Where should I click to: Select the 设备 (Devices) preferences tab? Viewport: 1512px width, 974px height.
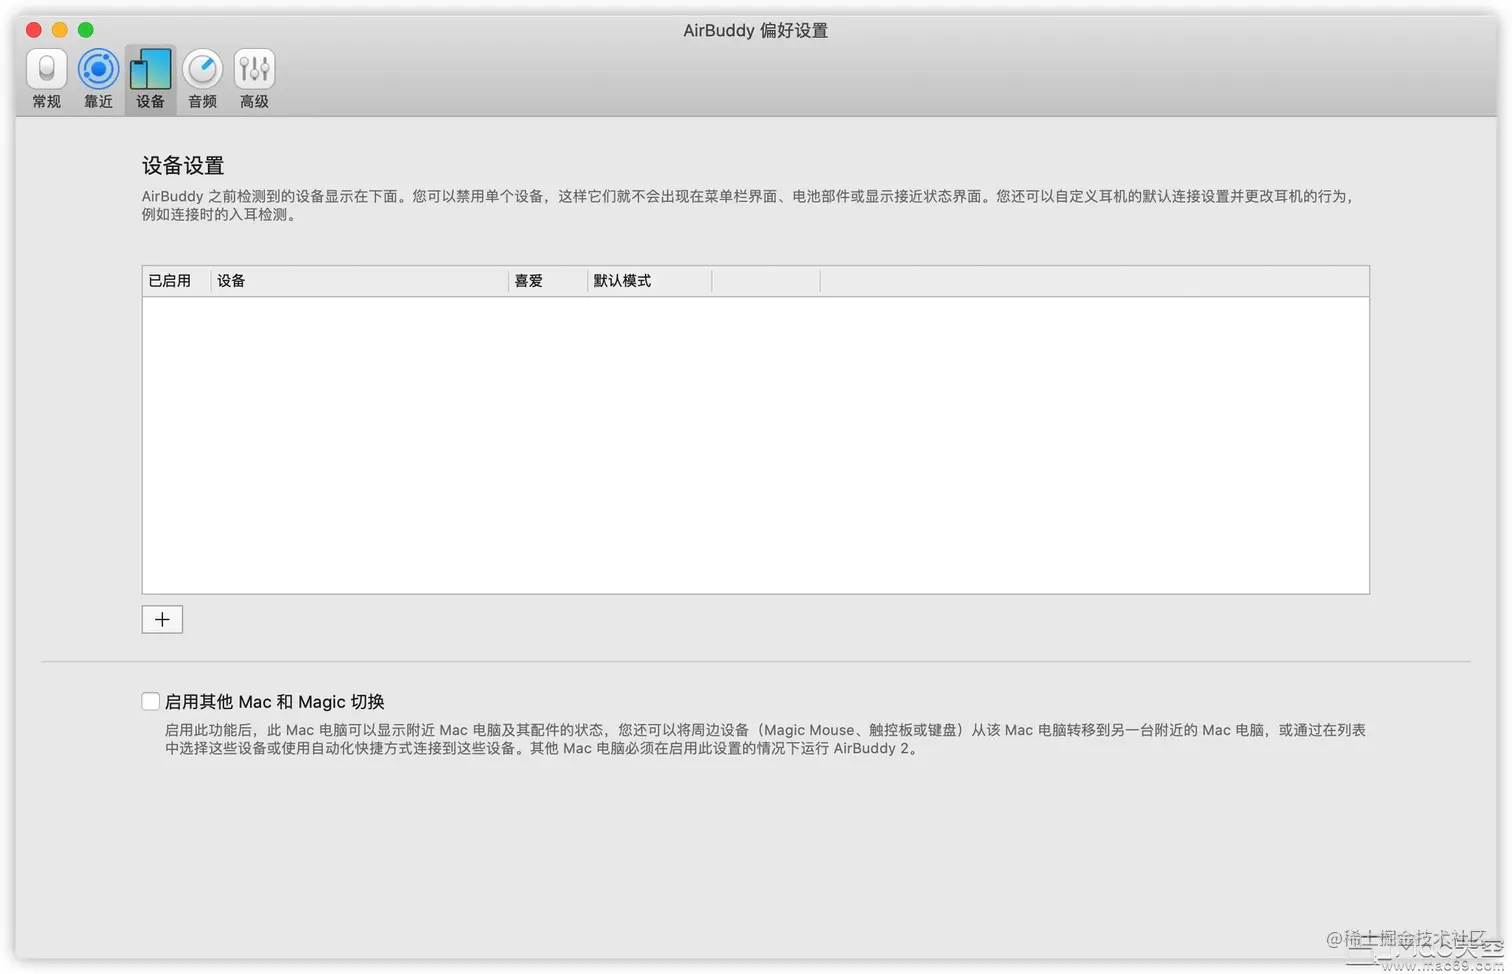pos(150,79)
